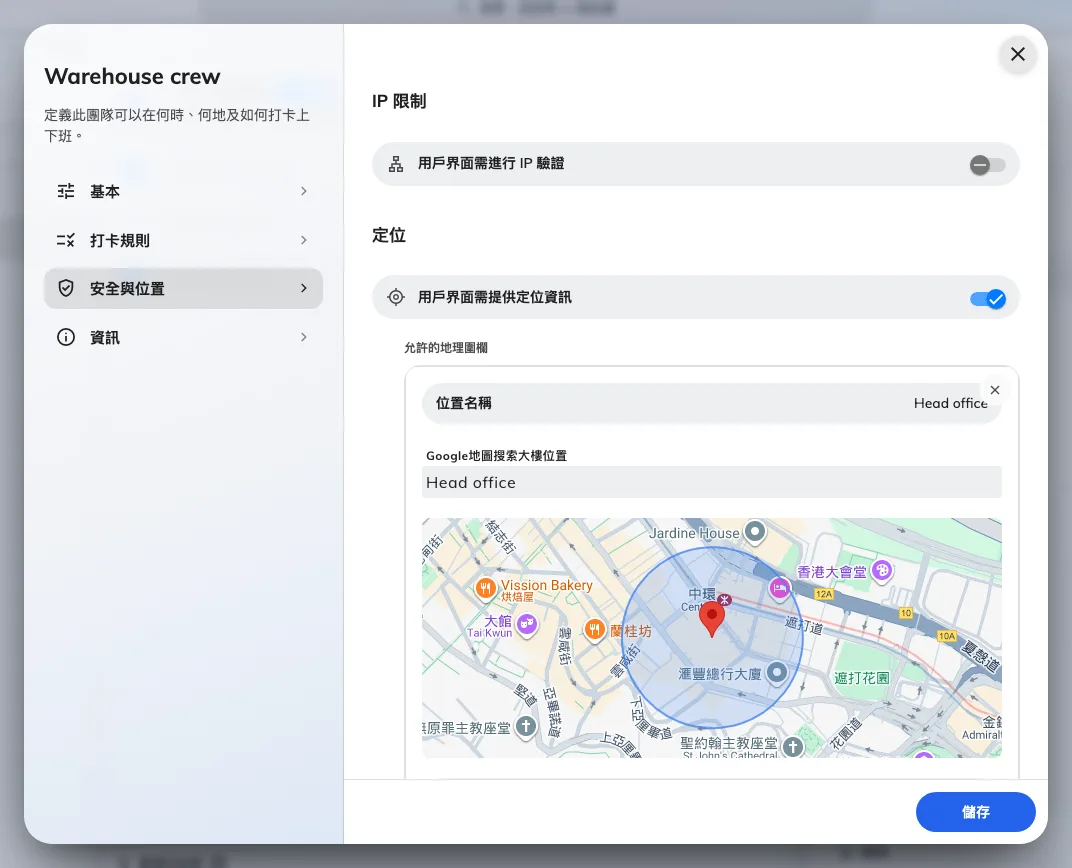Click the 定位 heading
The height and width of the screenshot is (868, 1072).
389,235
